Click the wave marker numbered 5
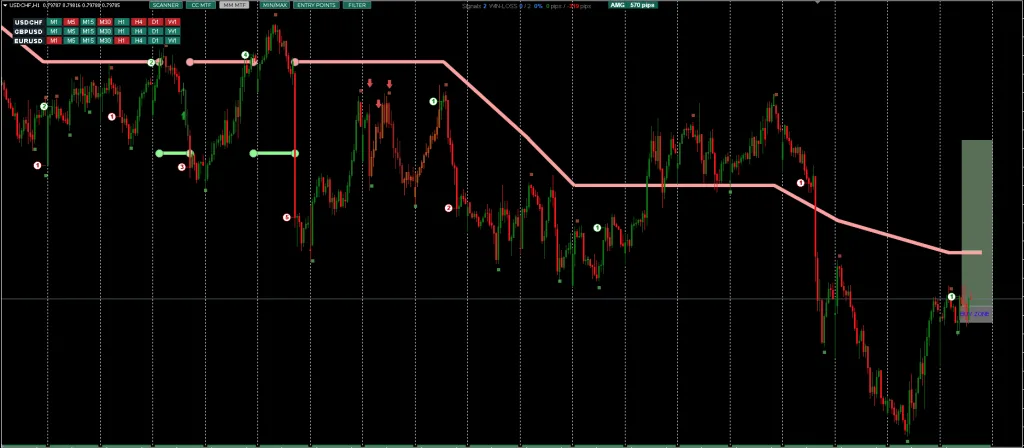This screenshot has height=448, width=1024. point(287,217)
